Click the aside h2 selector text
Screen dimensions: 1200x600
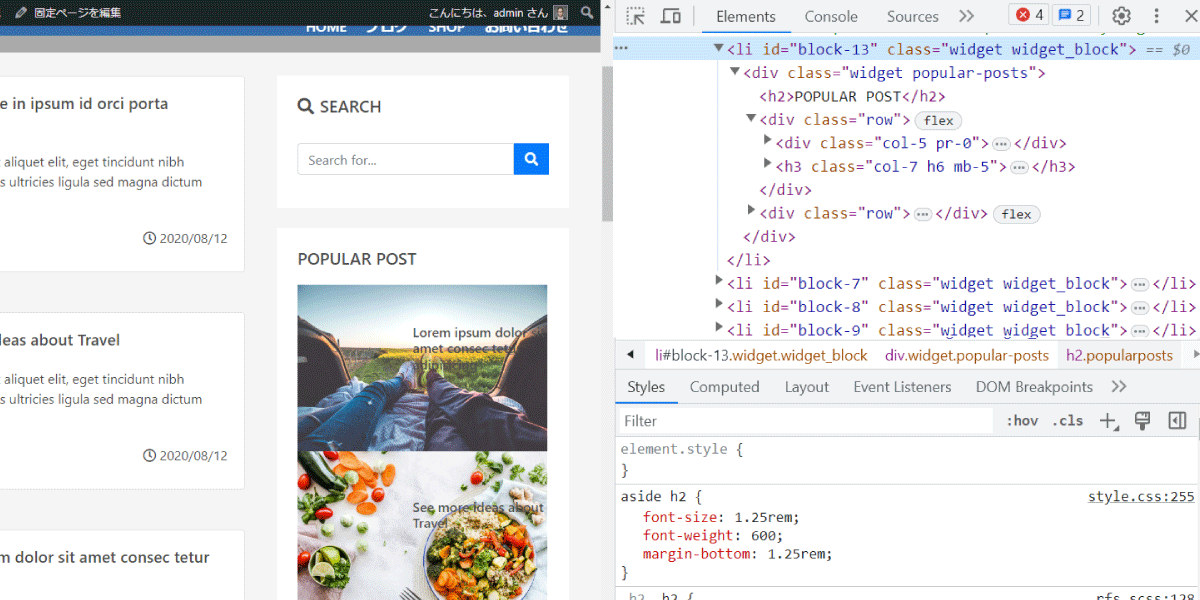tap(654, 497)
